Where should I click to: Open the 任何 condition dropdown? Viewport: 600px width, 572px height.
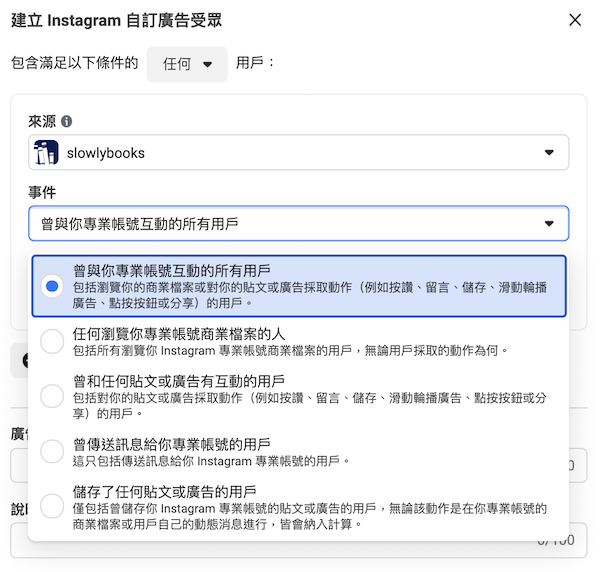click(x=187, y=64)
